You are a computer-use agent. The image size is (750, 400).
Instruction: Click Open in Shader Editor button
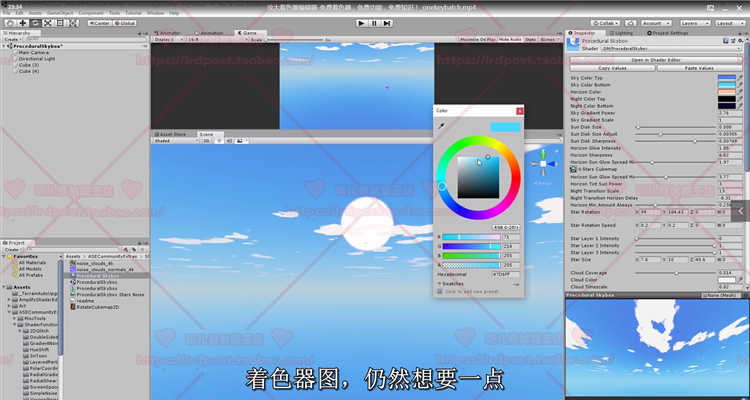coord(656,60)
